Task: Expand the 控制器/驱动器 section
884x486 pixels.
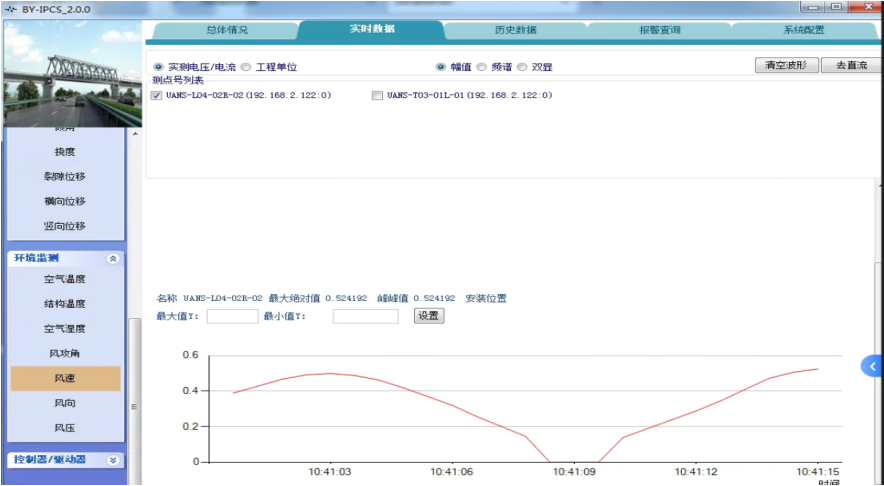Action: tap(113, 460)
